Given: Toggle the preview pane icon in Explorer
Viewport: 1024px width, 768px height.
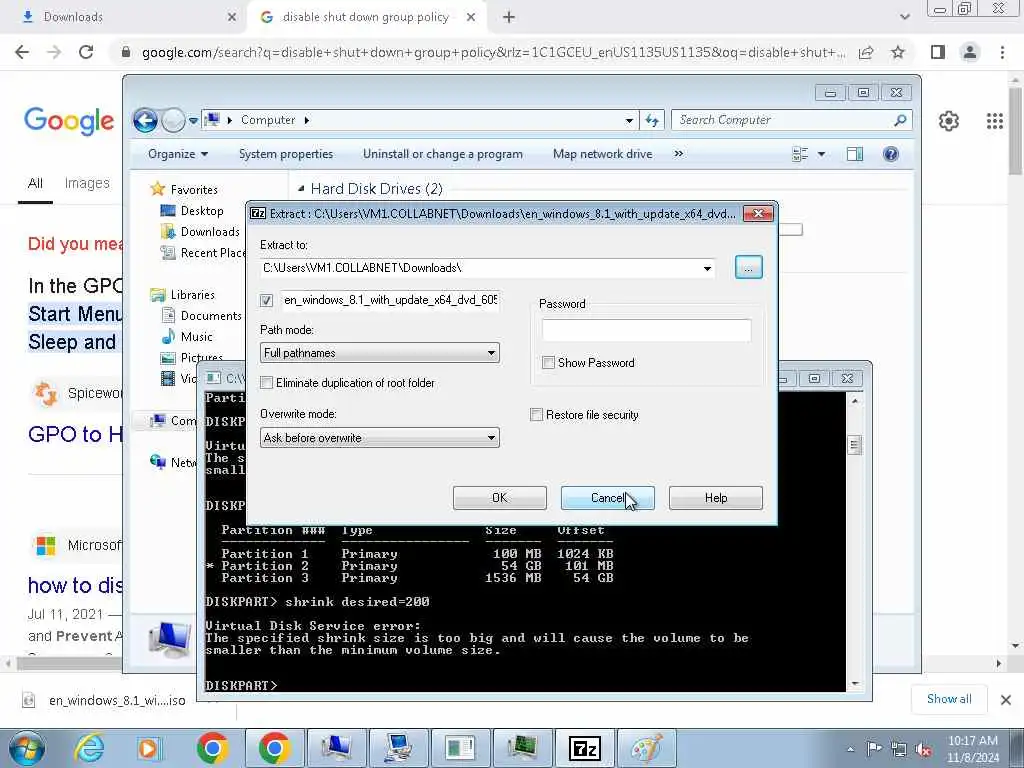Looking at the screenshot, I should [855, 154].
